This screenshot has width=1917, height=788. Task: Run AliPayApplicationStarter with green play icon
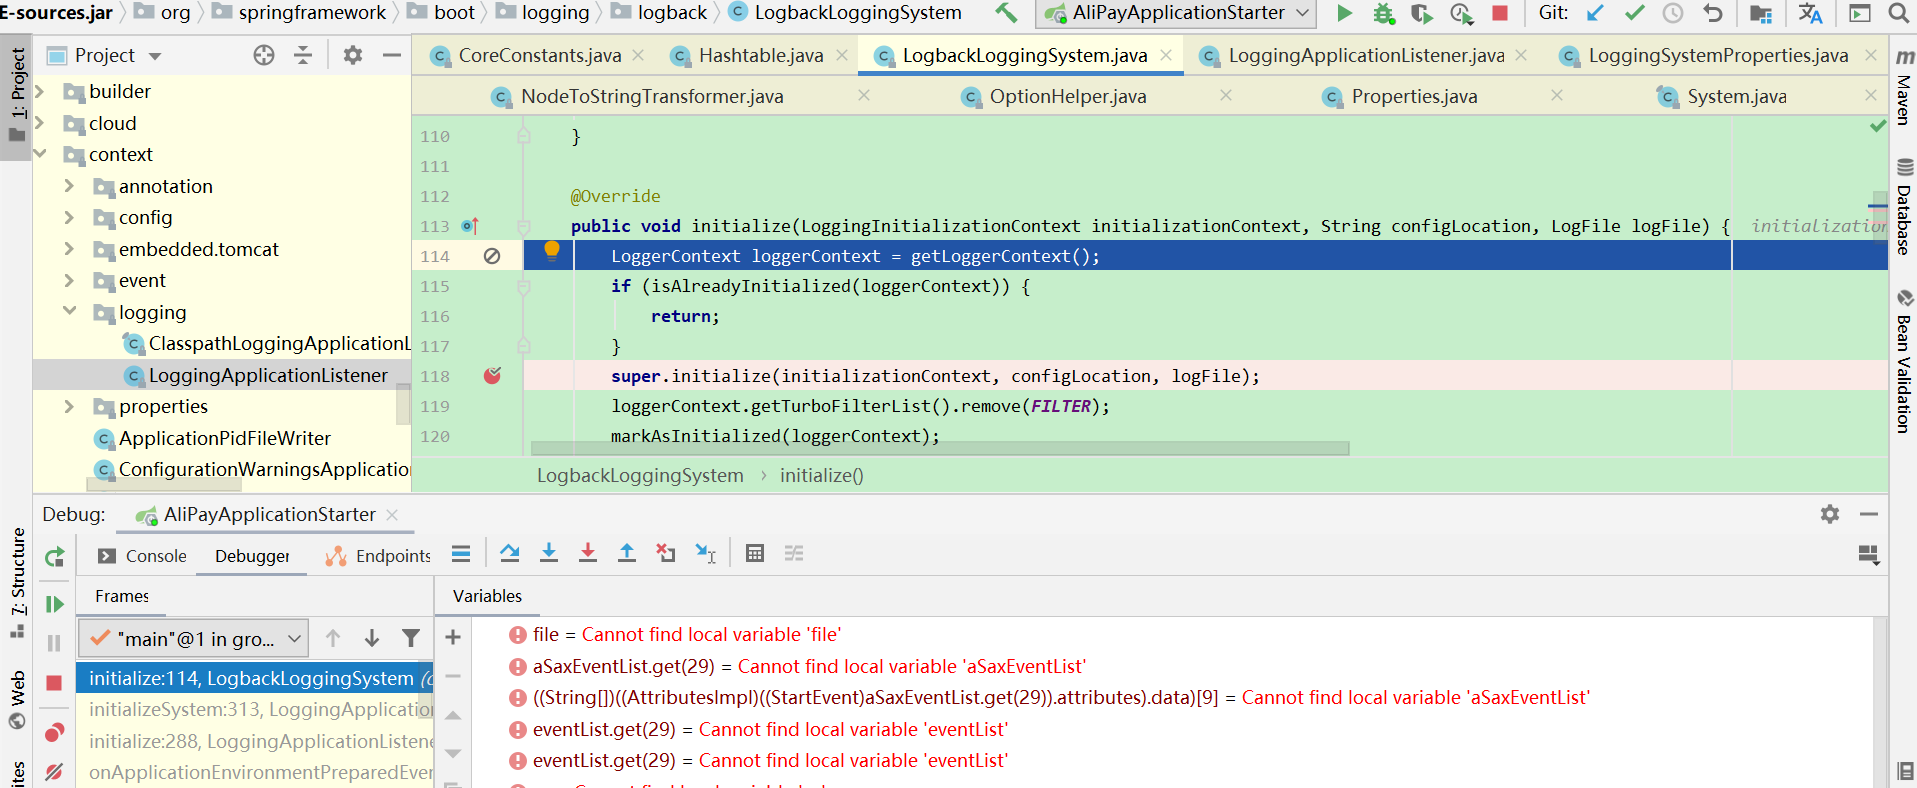point(1345,13)
